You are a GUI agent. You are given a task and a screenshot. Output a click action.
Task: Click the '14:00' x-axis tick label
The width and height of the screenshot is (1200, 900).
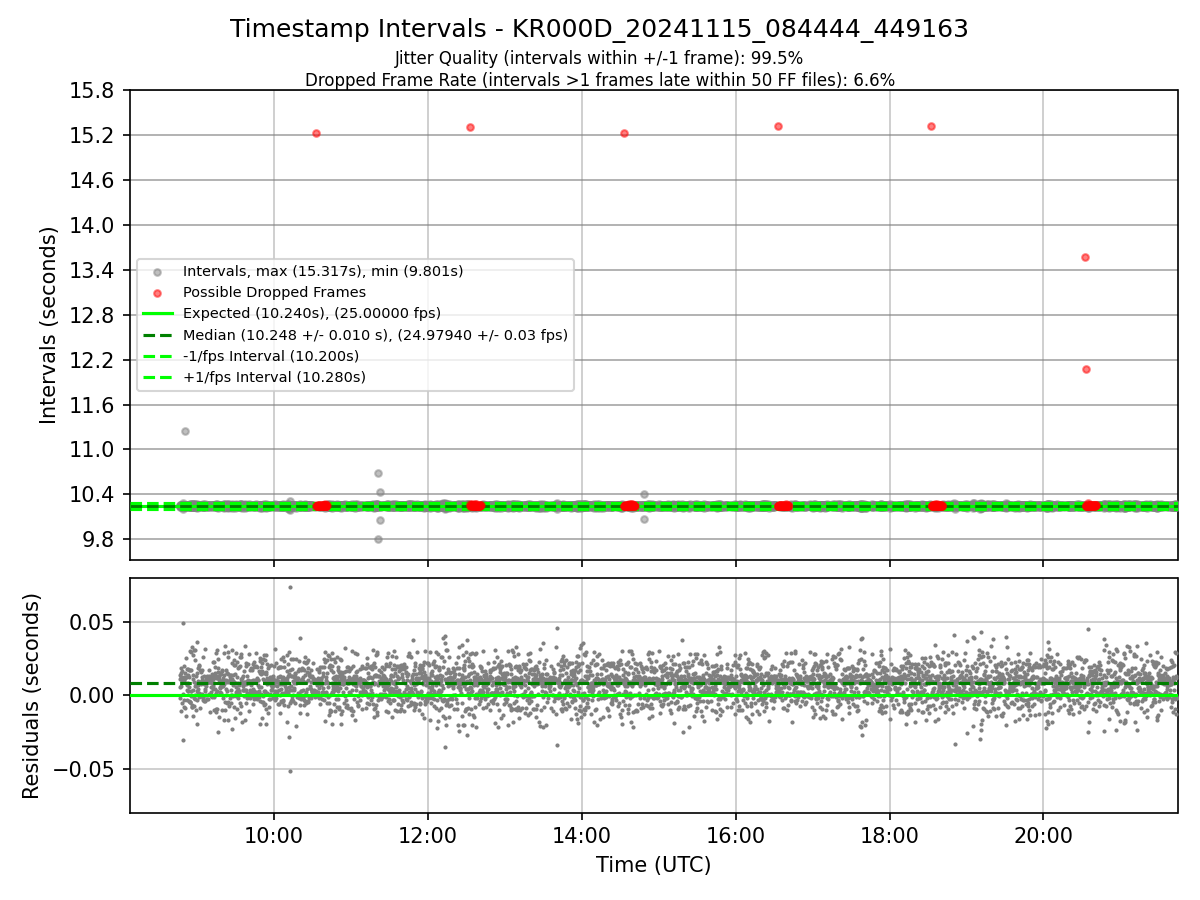582,836
